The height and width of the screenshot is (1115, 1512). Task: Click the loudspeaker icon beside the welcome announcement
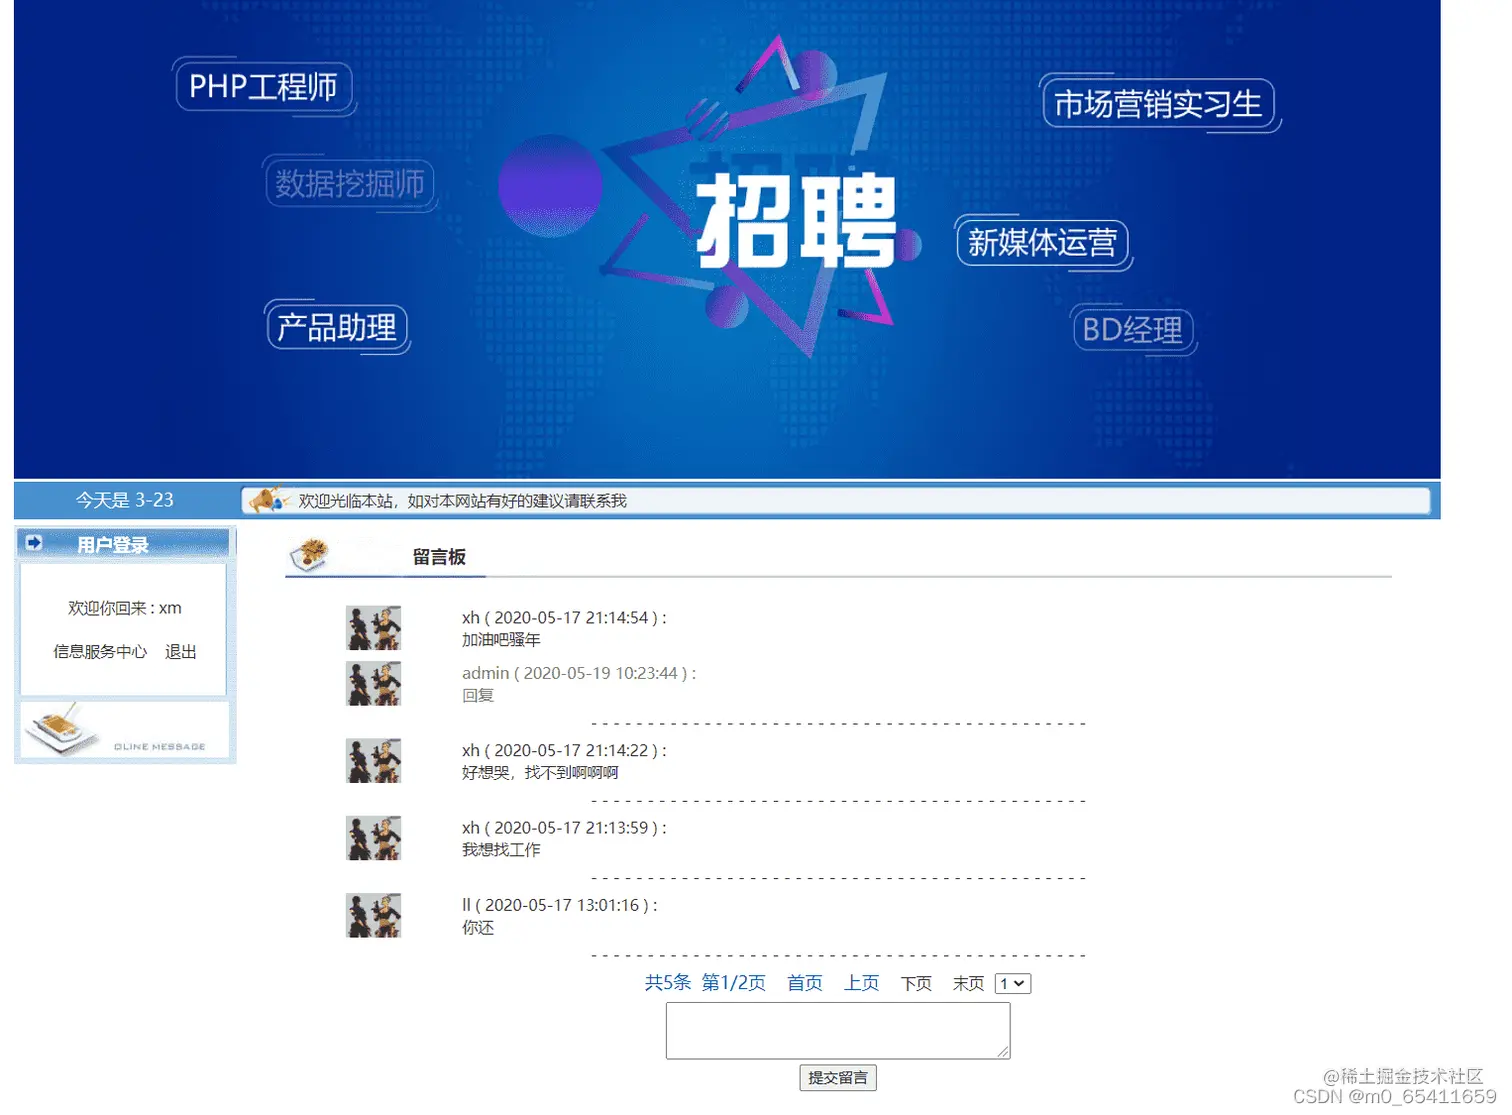[x=267, y=500]
